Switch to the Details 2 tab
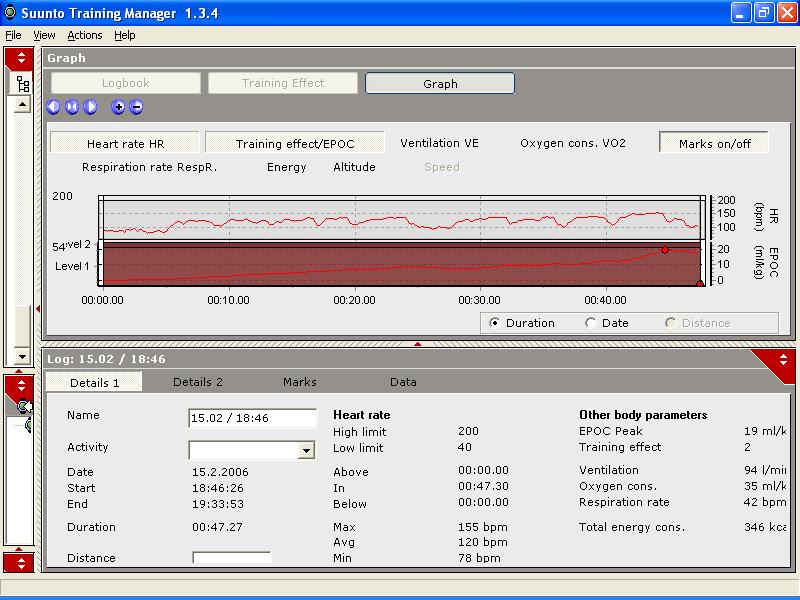 pos(198,382)
